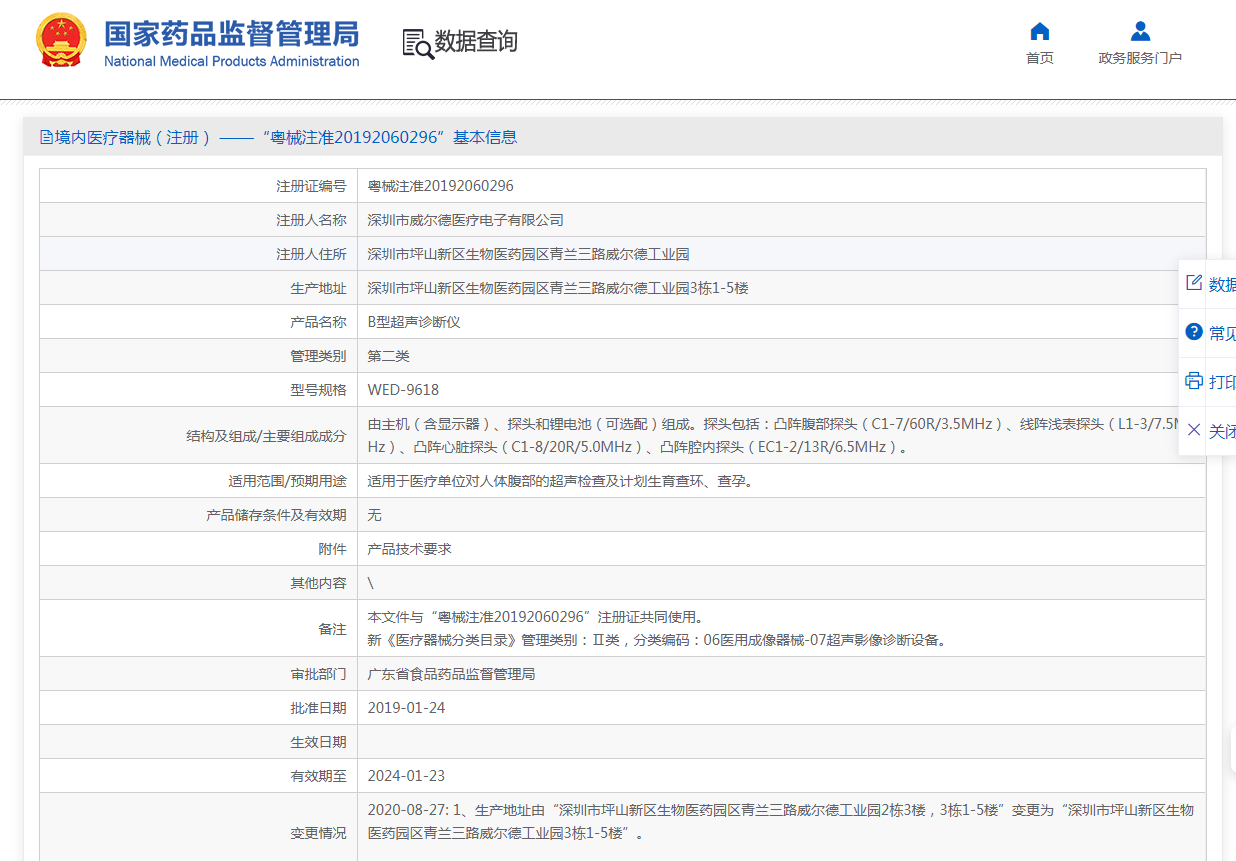Close the page with the X icon
The height and width of the screenshot is (861, 1236).
pyautogui.click(x=1194, y=430)
